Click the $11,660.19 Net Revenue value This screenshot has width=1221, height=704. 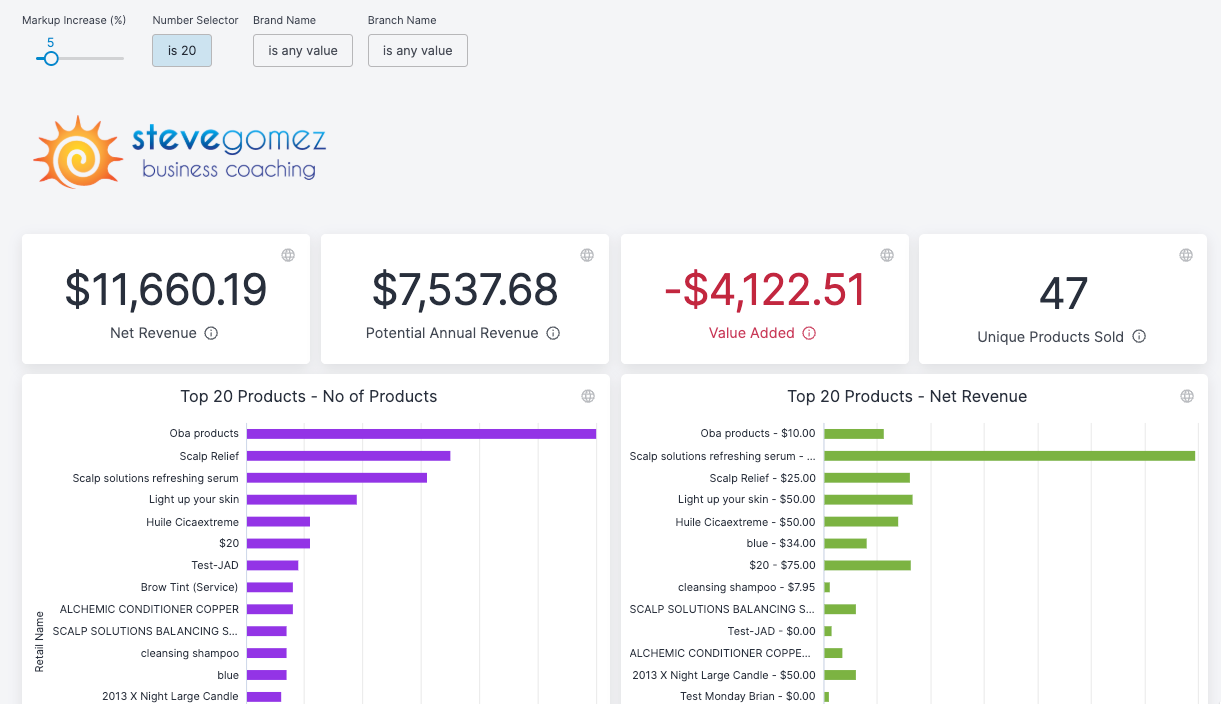(166, 290)
